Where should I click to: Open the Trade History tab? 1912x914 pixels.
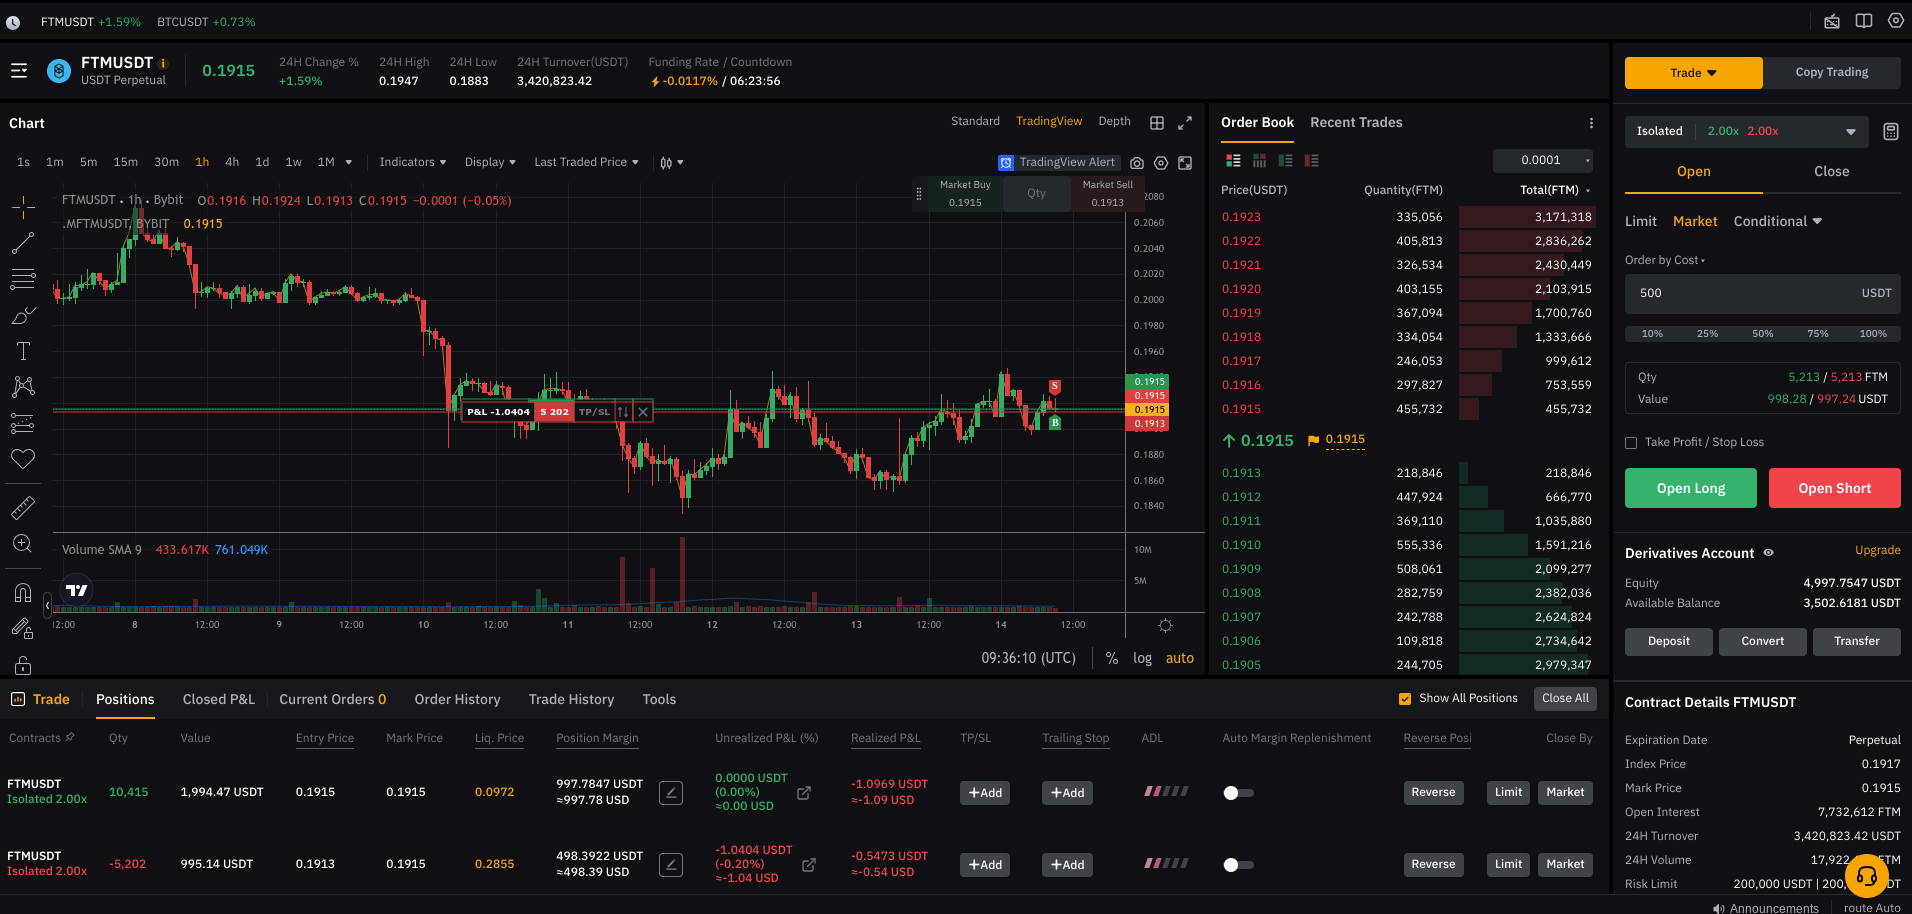click(571, 699)
